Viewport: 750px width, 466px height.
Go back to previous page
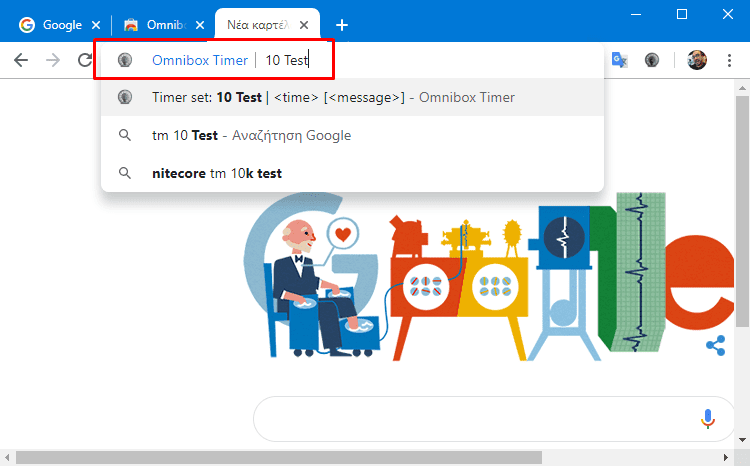tap(21, 60)
